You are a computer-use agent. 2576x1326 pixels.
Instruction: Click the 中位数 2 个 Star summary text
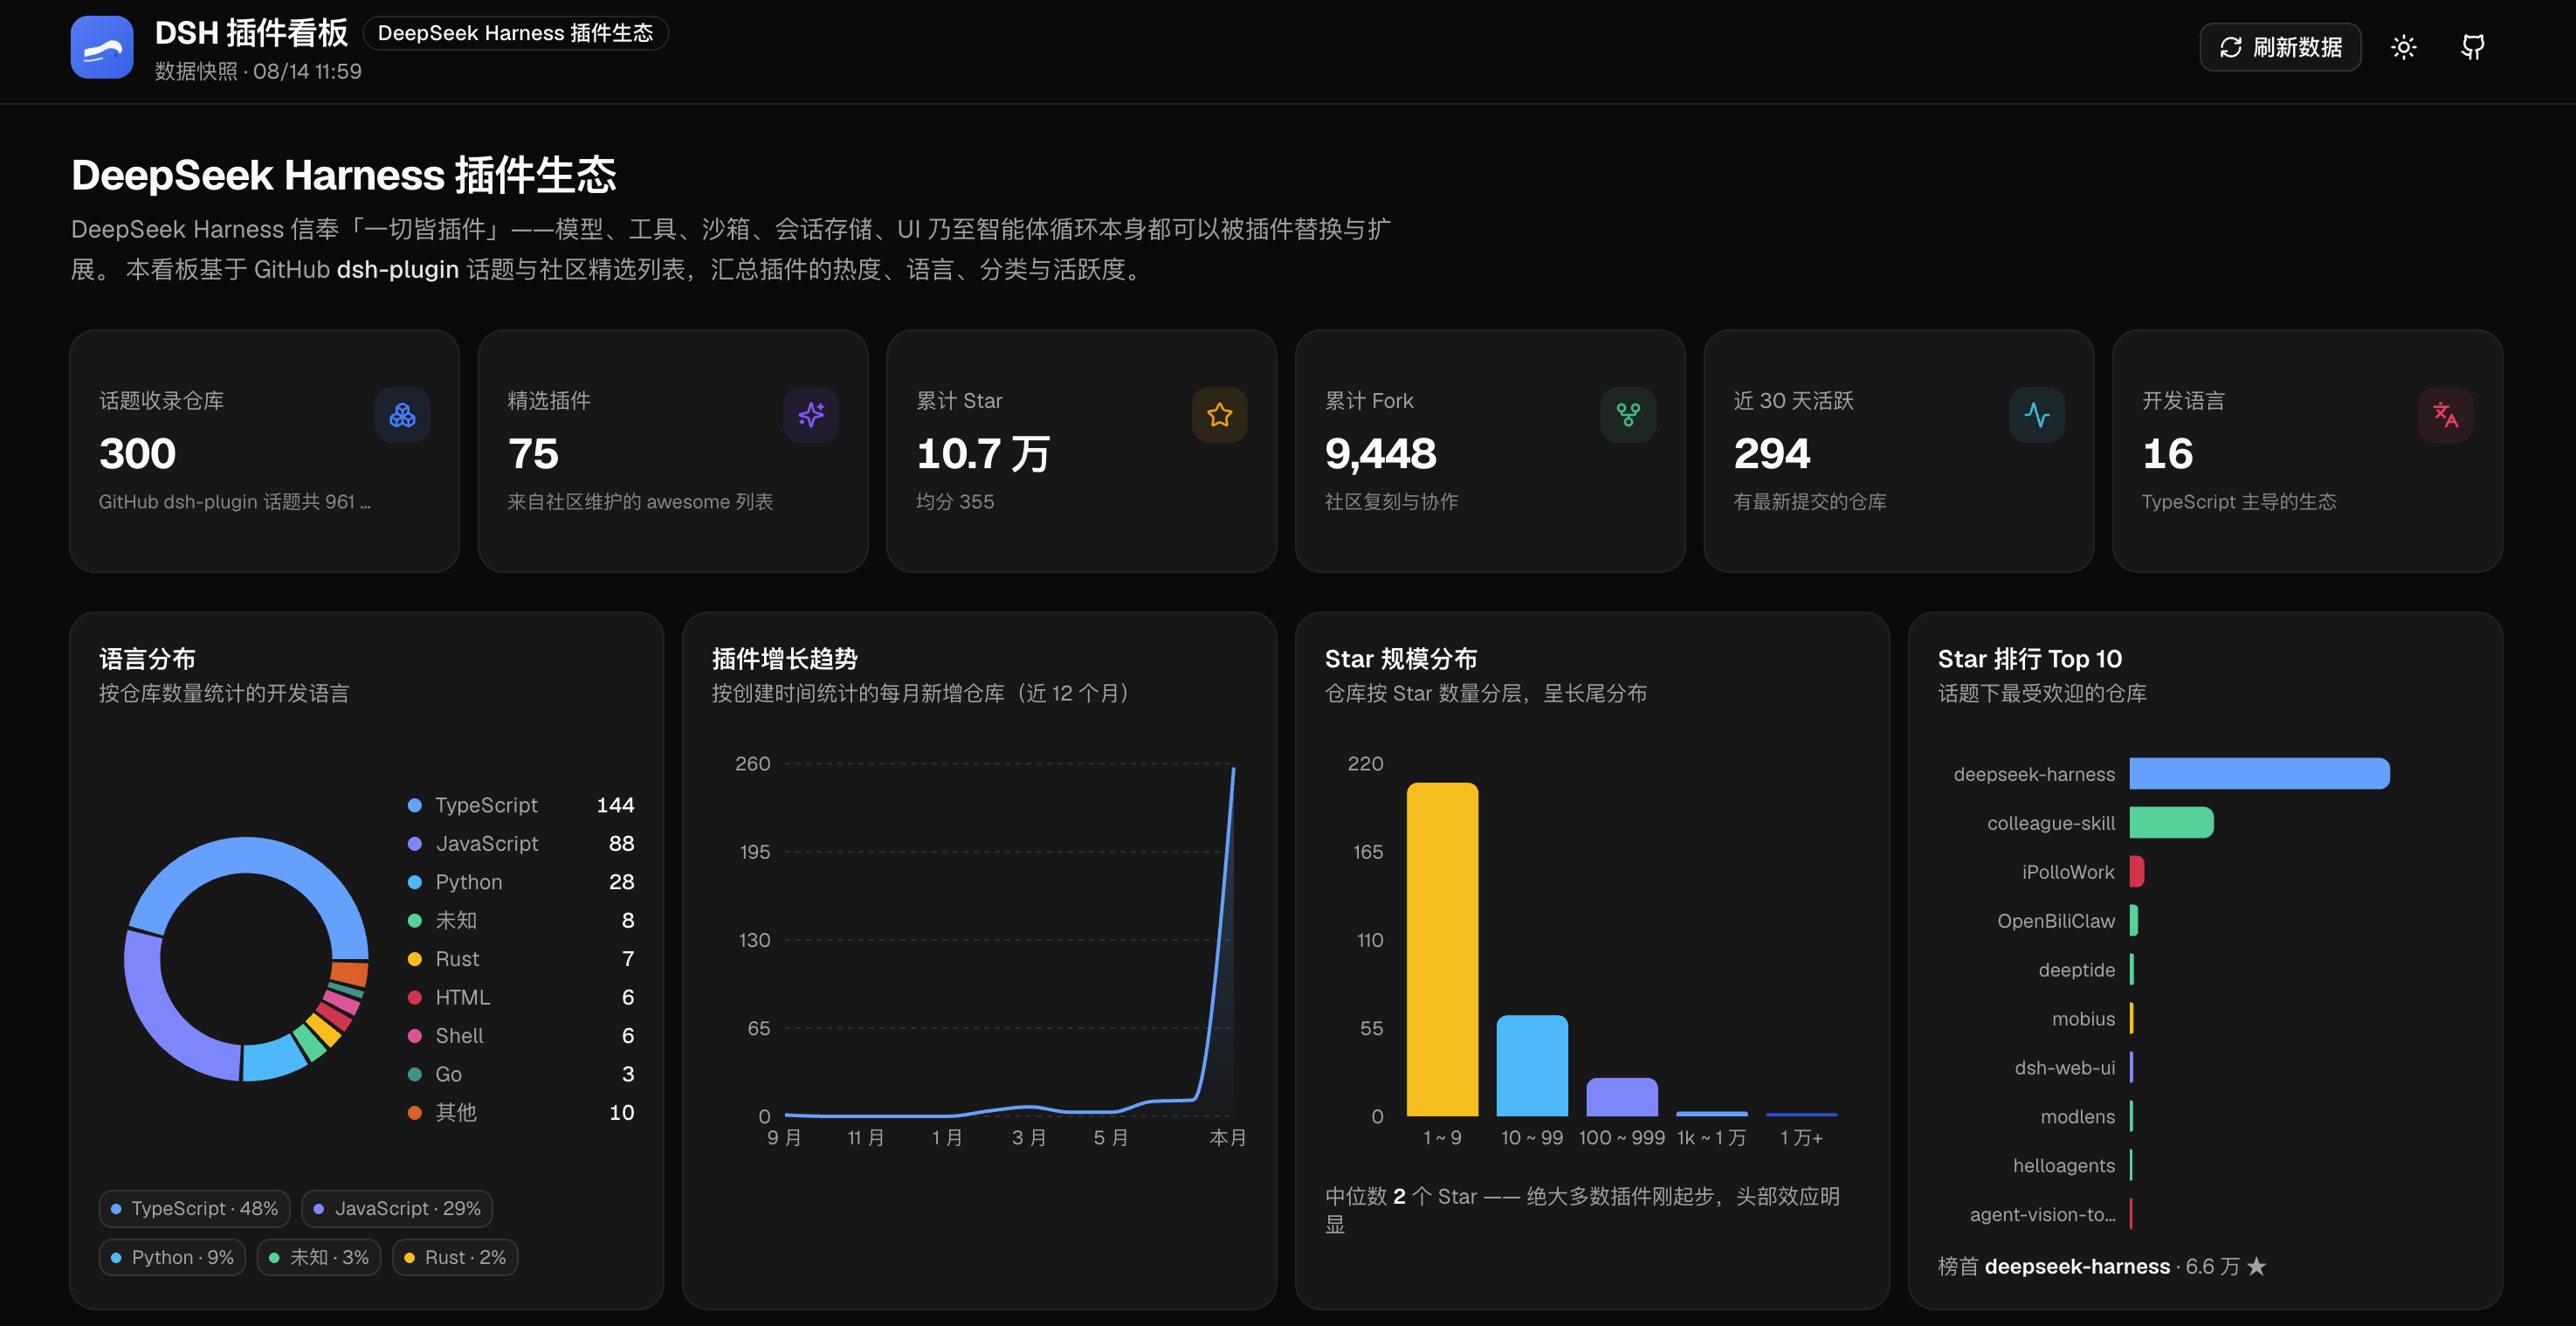(x=1582, y=1210)
